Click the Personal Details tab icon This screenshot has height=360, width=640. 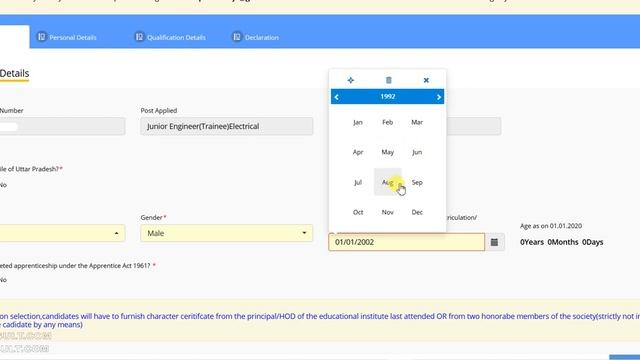[x=41, y=37]
